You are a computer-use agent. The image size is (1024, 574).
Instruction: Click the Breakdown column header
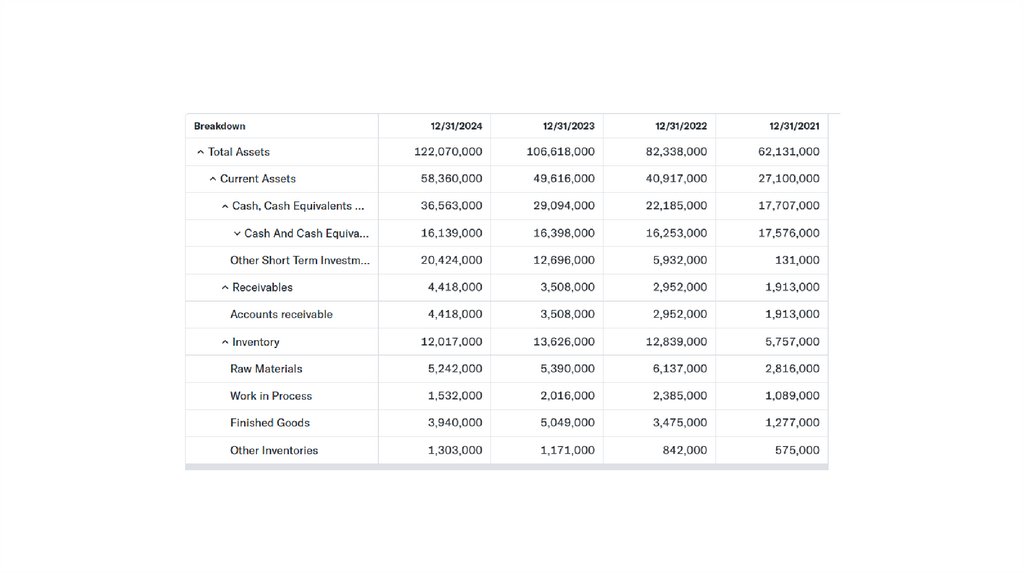[x=220, y=126]
